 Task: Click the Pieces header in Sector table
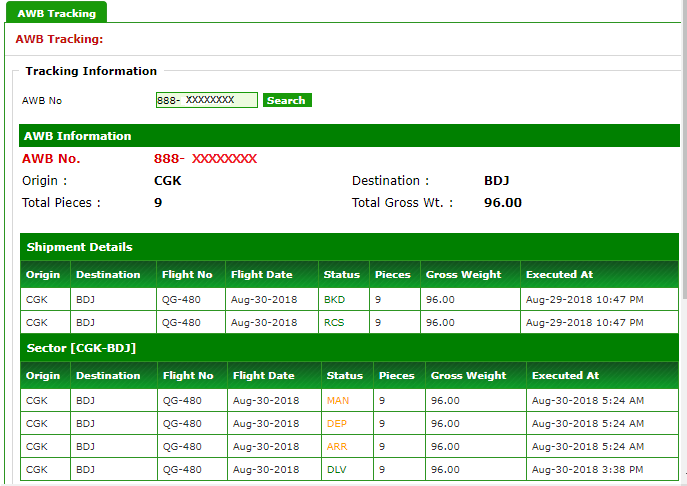[x=399, y=376]
